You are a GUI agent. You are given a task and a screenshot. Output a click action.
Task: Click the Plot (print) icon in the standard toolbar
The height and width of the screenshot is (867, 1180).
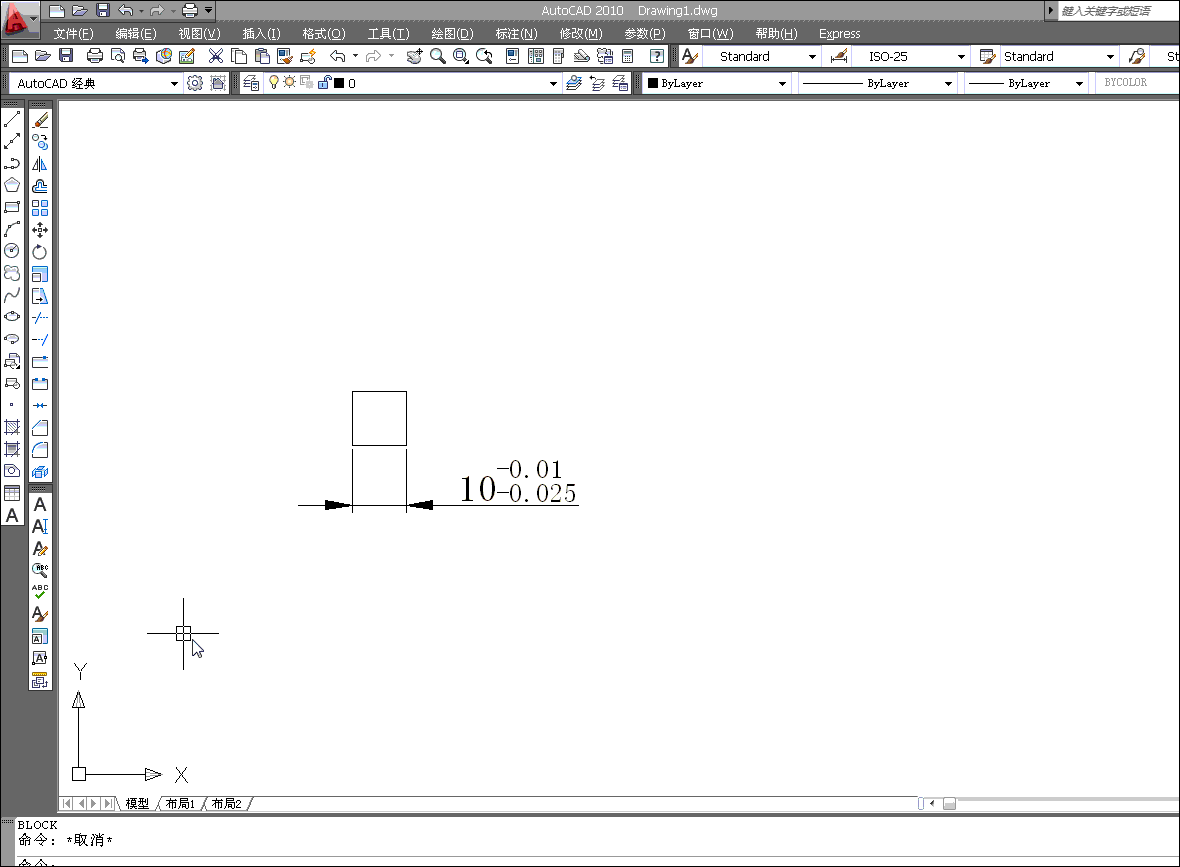coord(95,56)
